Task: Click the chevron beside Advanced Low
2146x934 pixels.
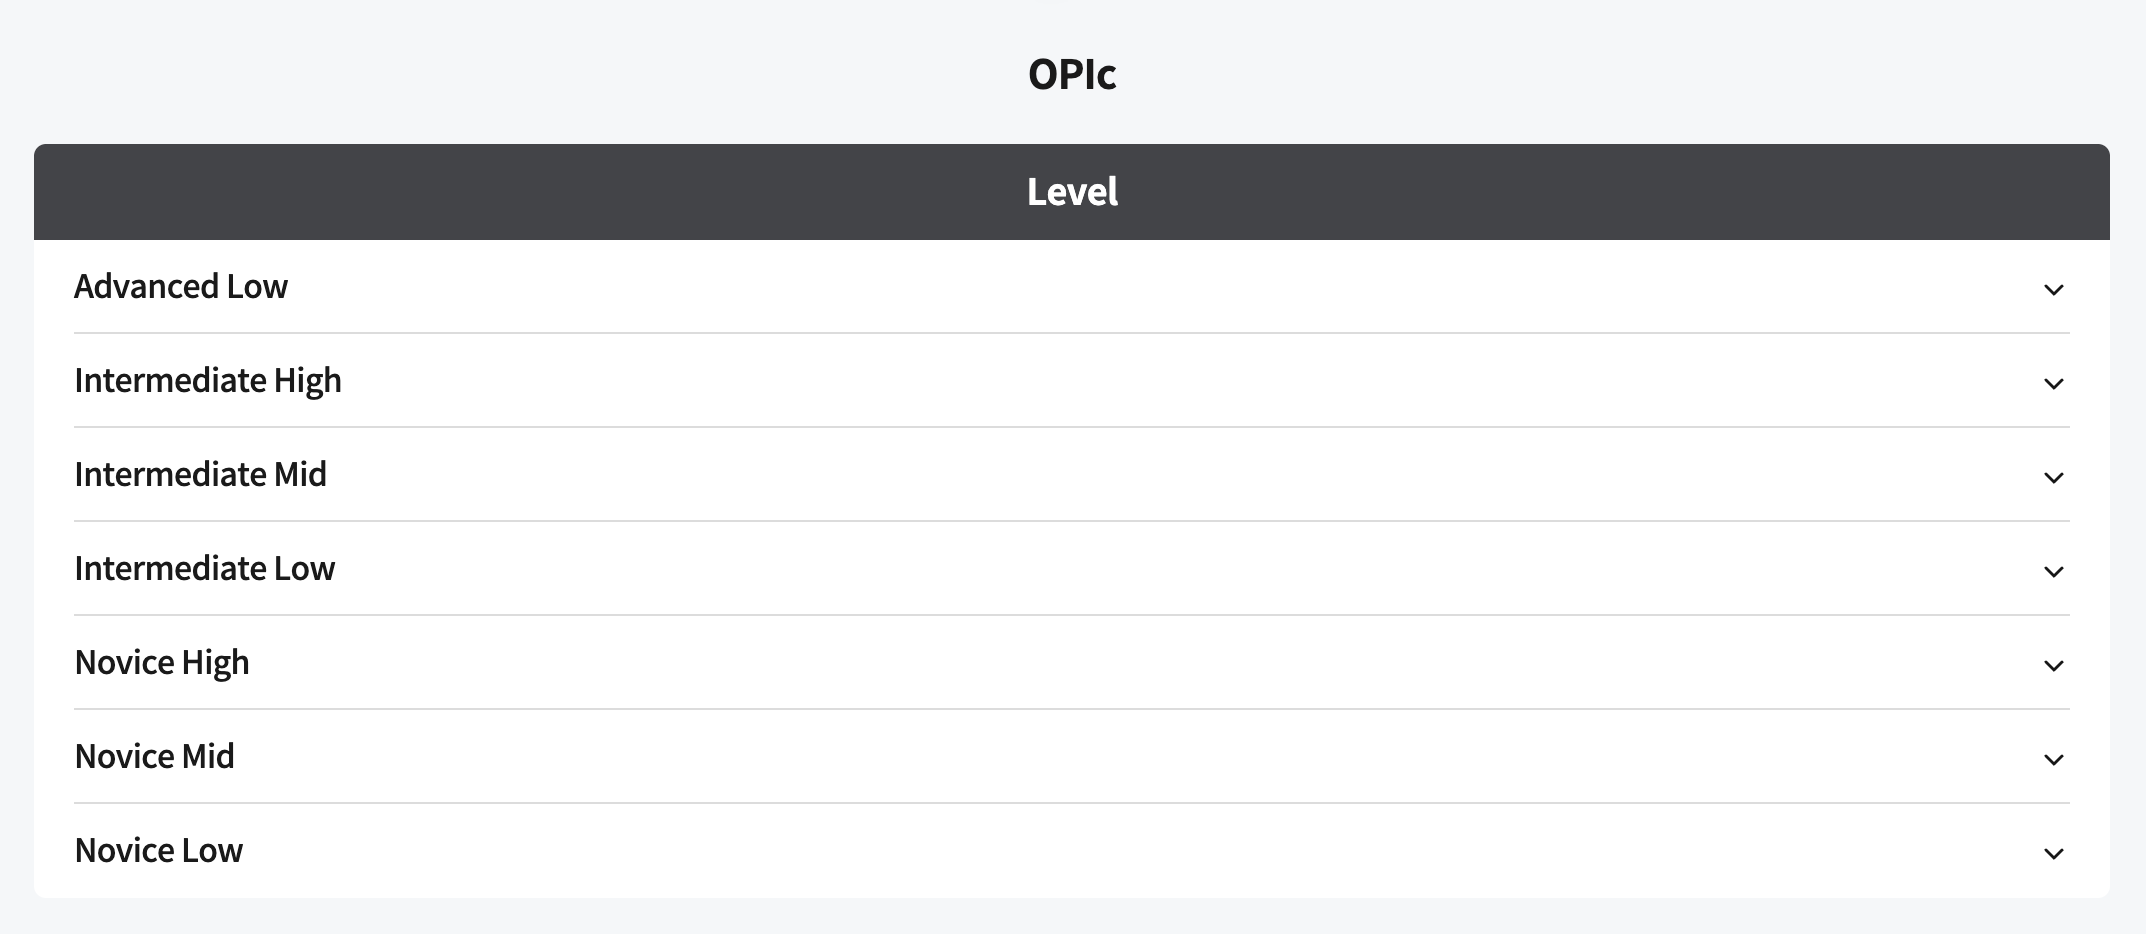Action: pos(2053,290)
